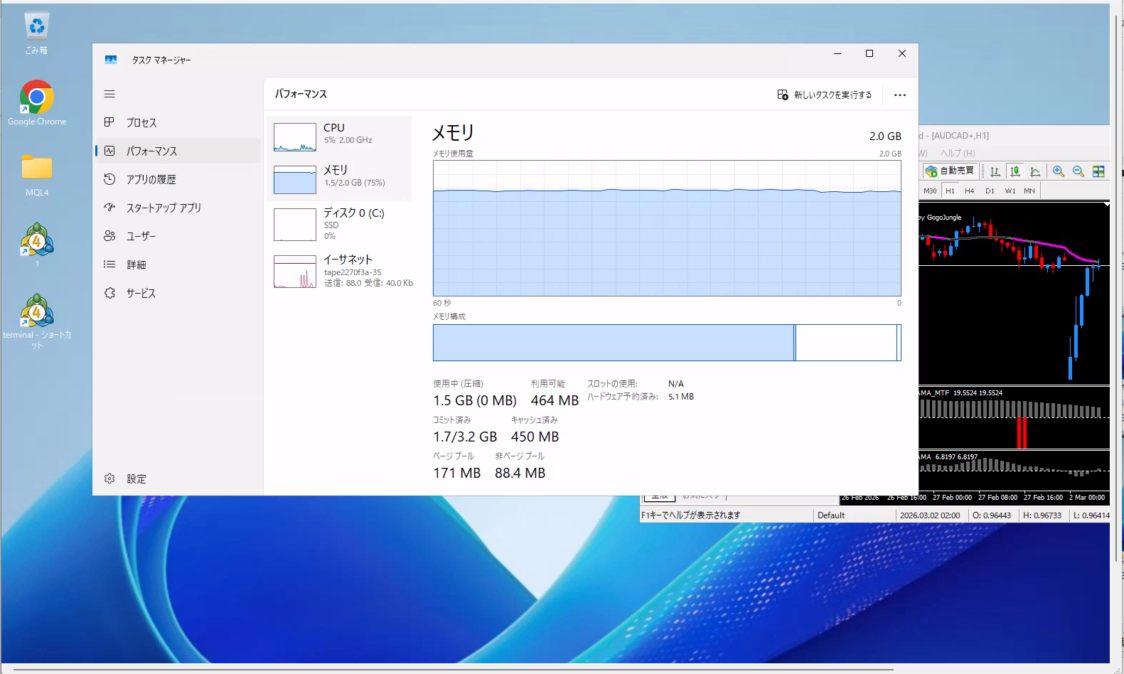
Task: Zoom in on the MetaTrader chart
Action: [x=1058, y=171]
